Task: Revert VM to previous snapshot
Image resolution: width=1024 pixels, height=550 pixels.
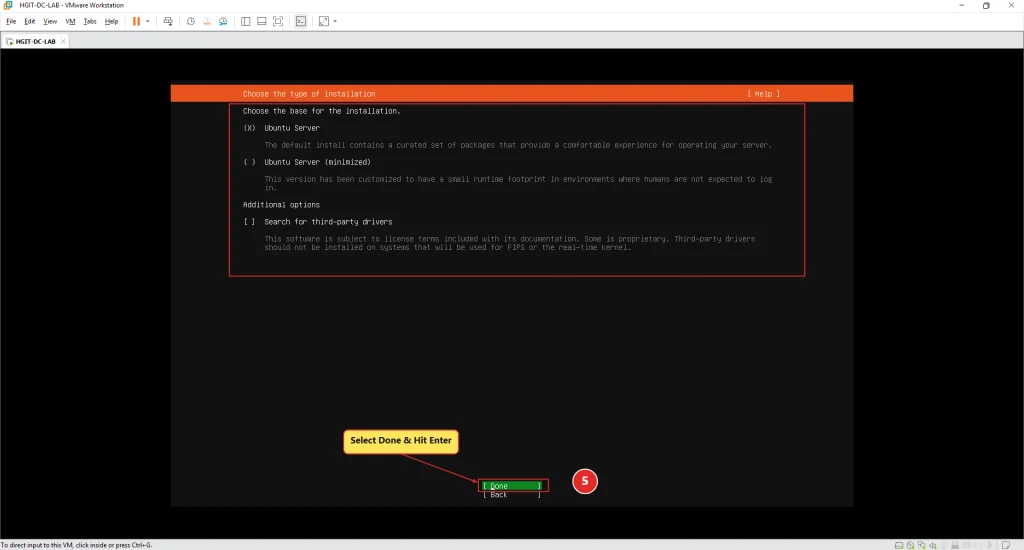Action: [207, 21]
